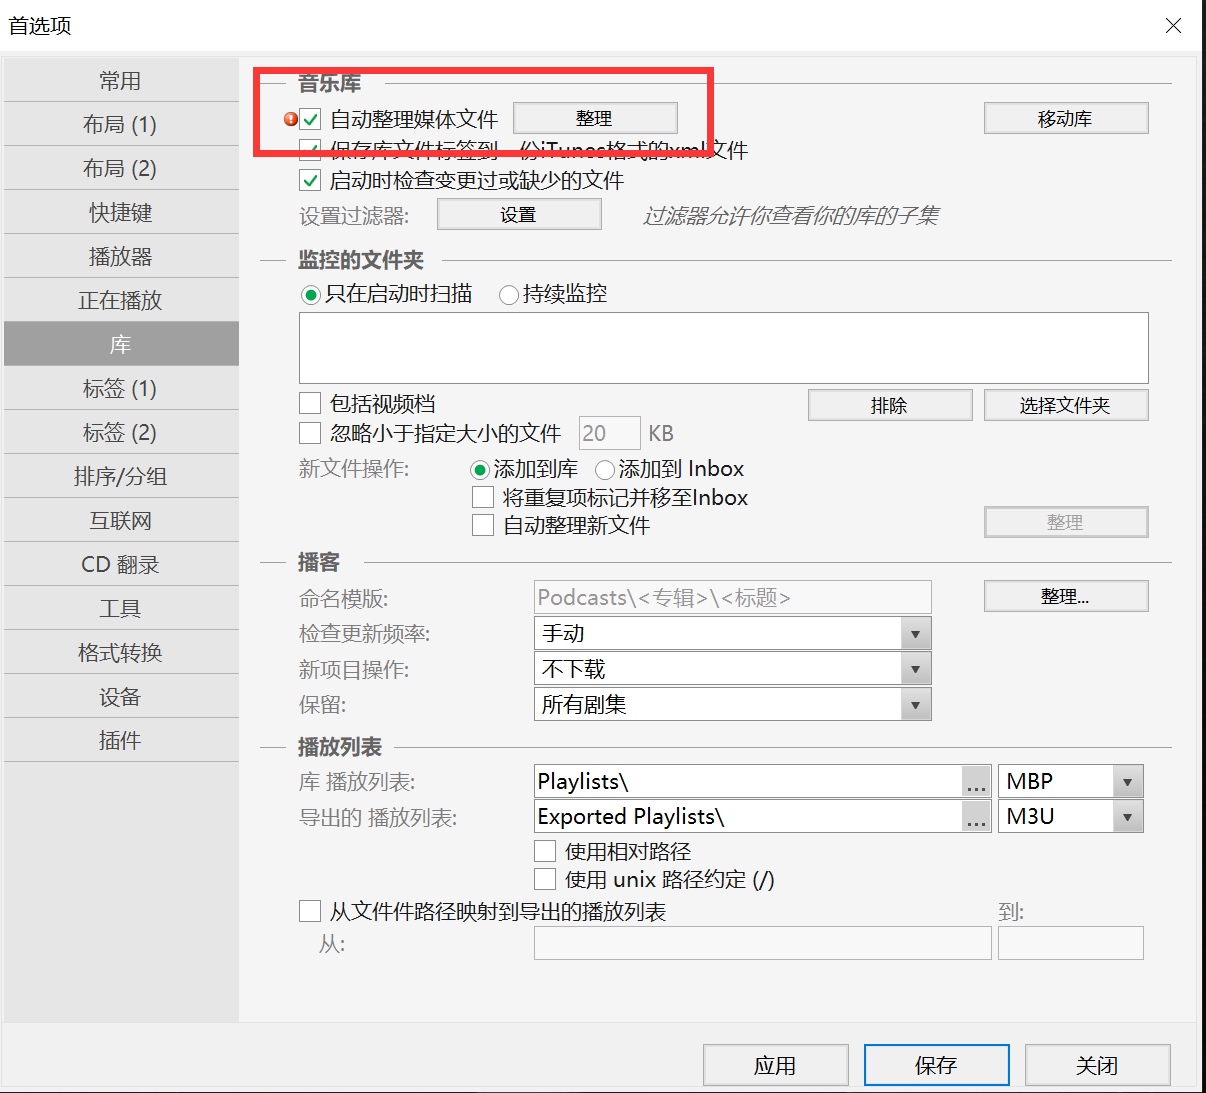Click the monitored folders list box
Screen dimensions: 1206x1093
click(x=723, y=348)
